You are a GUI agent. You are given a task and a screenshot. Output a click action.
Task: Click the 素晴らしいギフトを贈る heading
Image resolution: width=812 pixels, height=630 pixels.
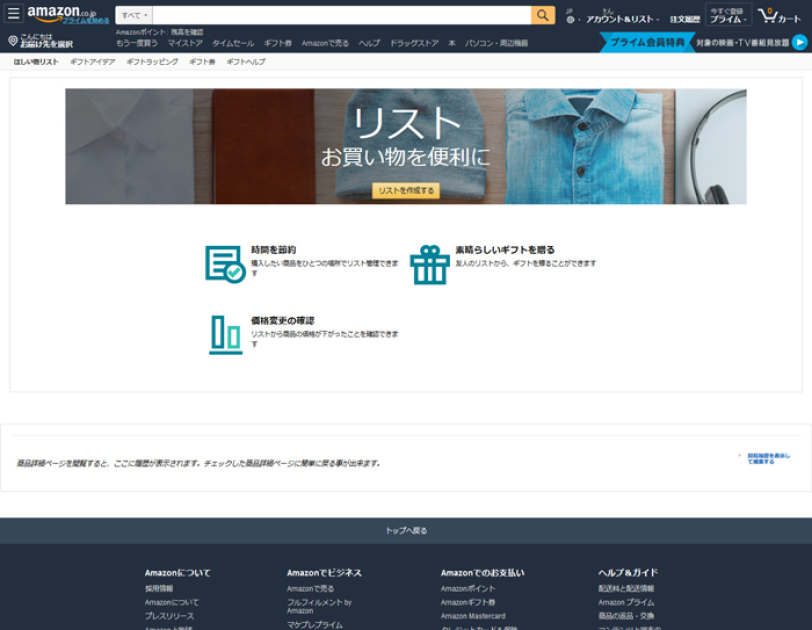click(505, 250)
